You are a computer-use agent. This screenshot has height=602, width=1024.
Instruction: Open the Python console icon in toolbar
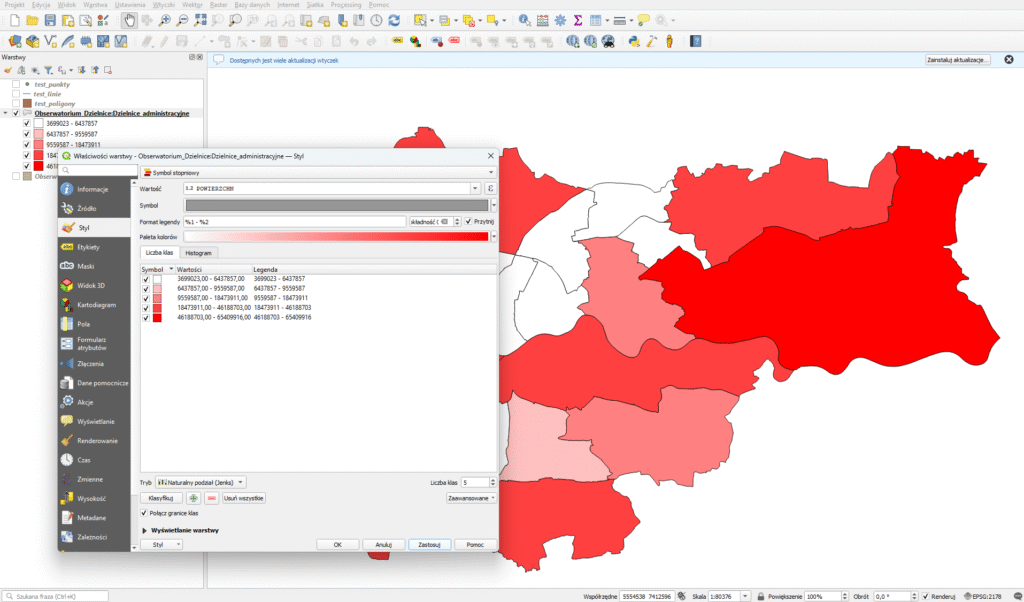click(x=633, y=41)
